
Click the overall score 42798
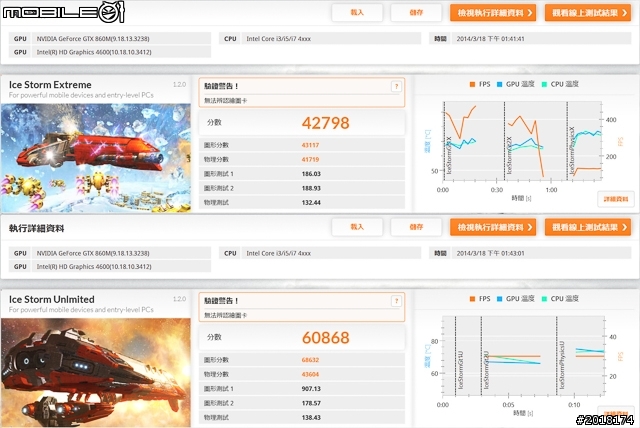(x=325, y=123)
